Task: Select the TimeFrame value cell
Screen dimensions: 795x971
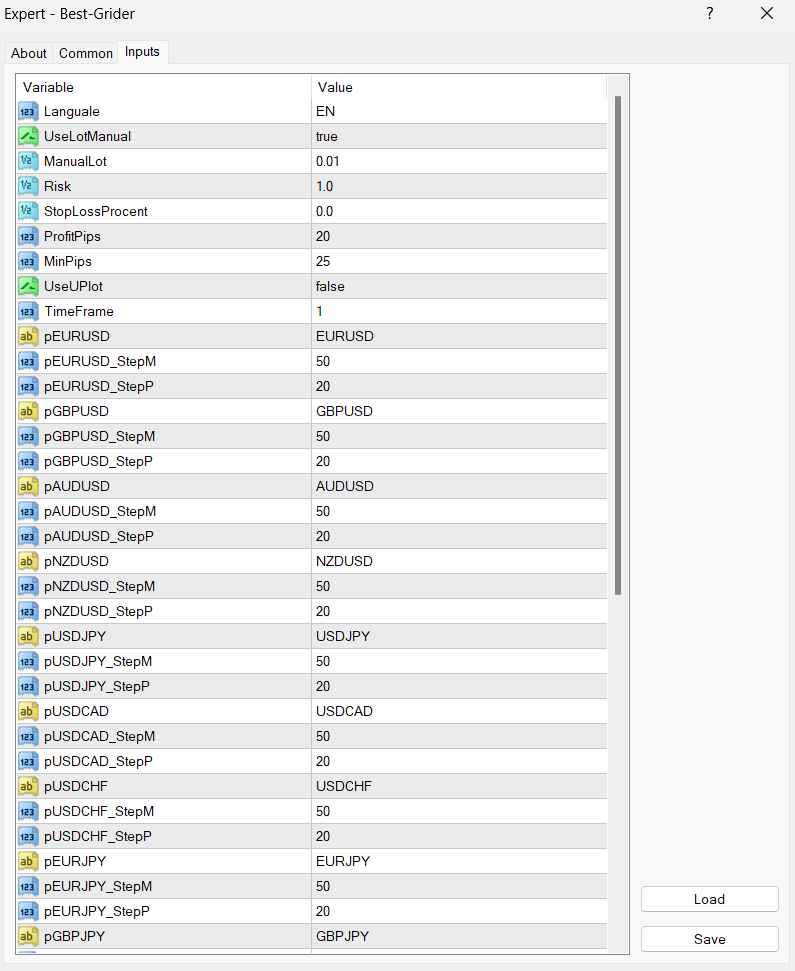Action: (x=458, y=311)
